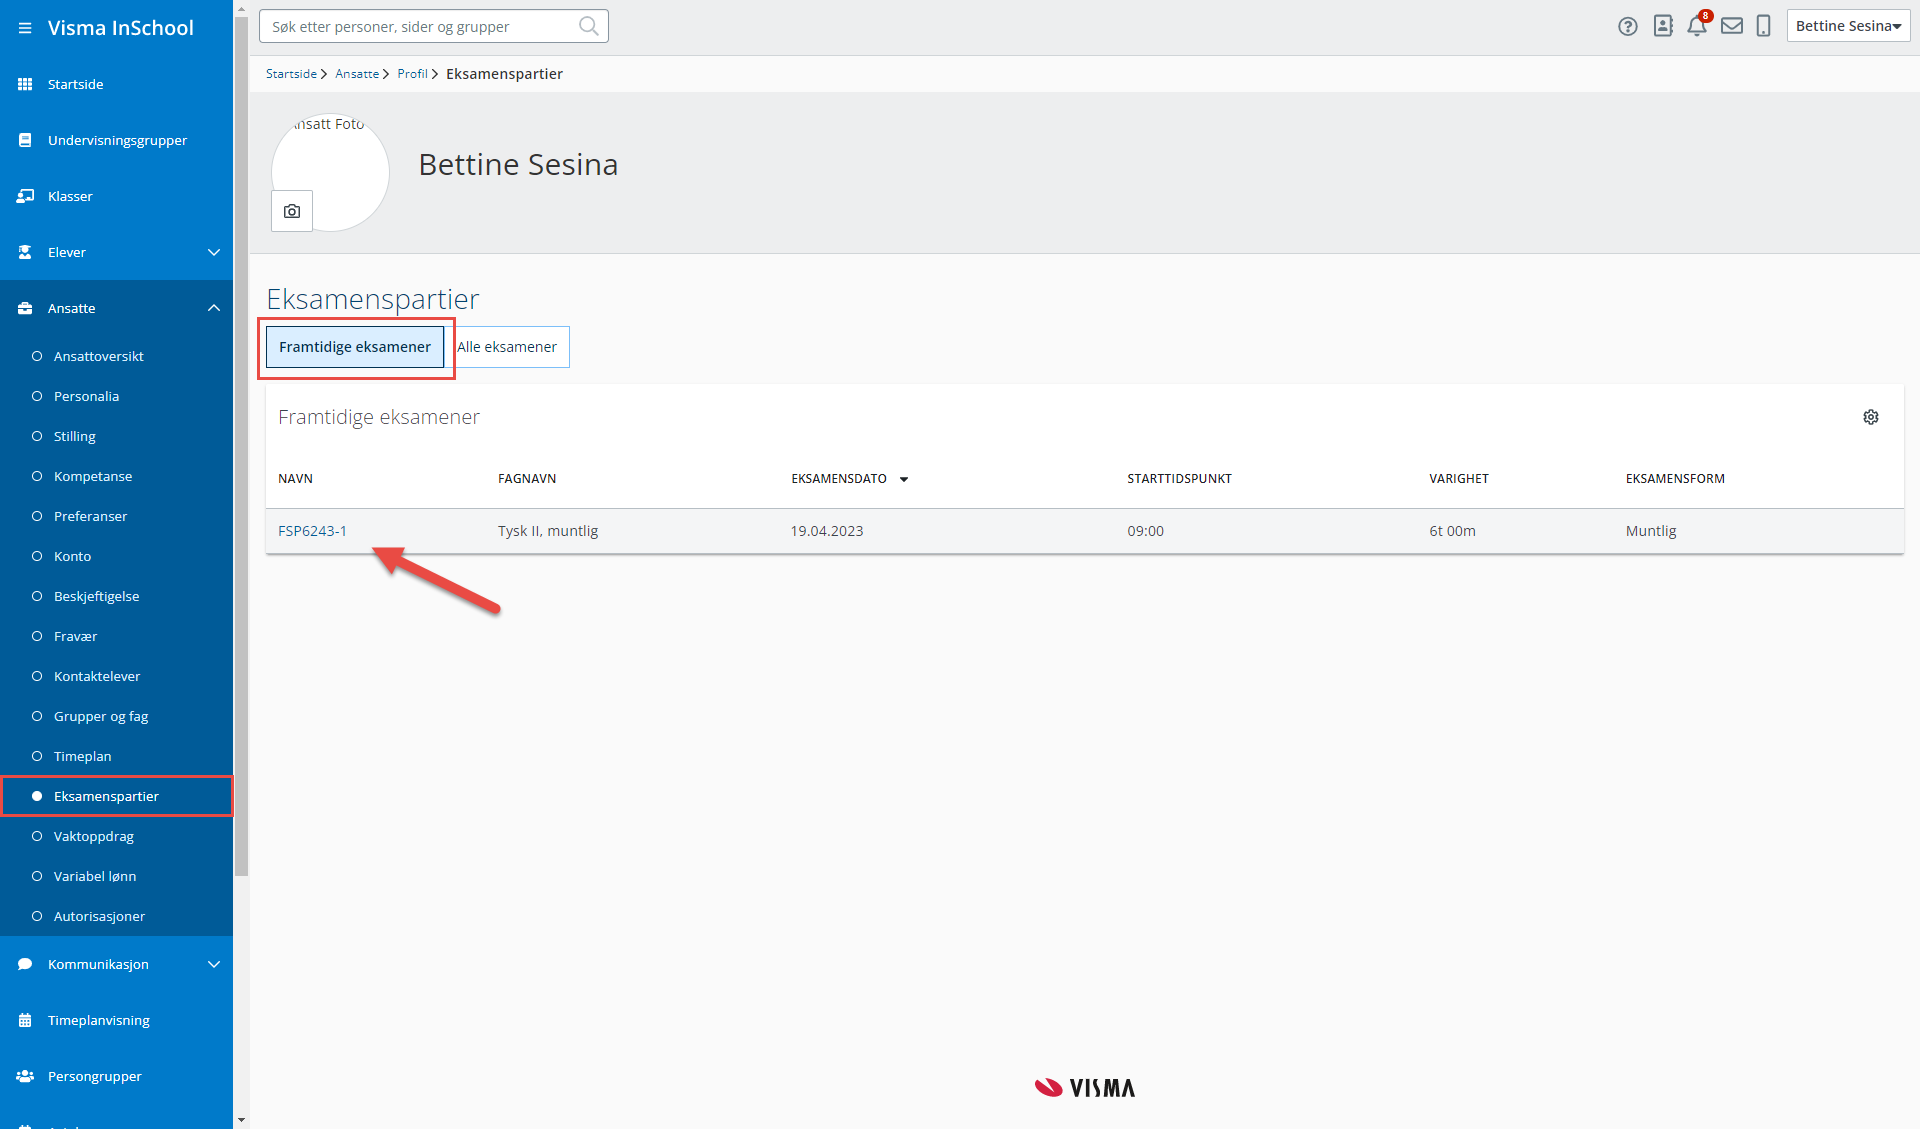Screen dimensions: 1920x1129
Task: Open notifications bell icon
Action: 1697,26
